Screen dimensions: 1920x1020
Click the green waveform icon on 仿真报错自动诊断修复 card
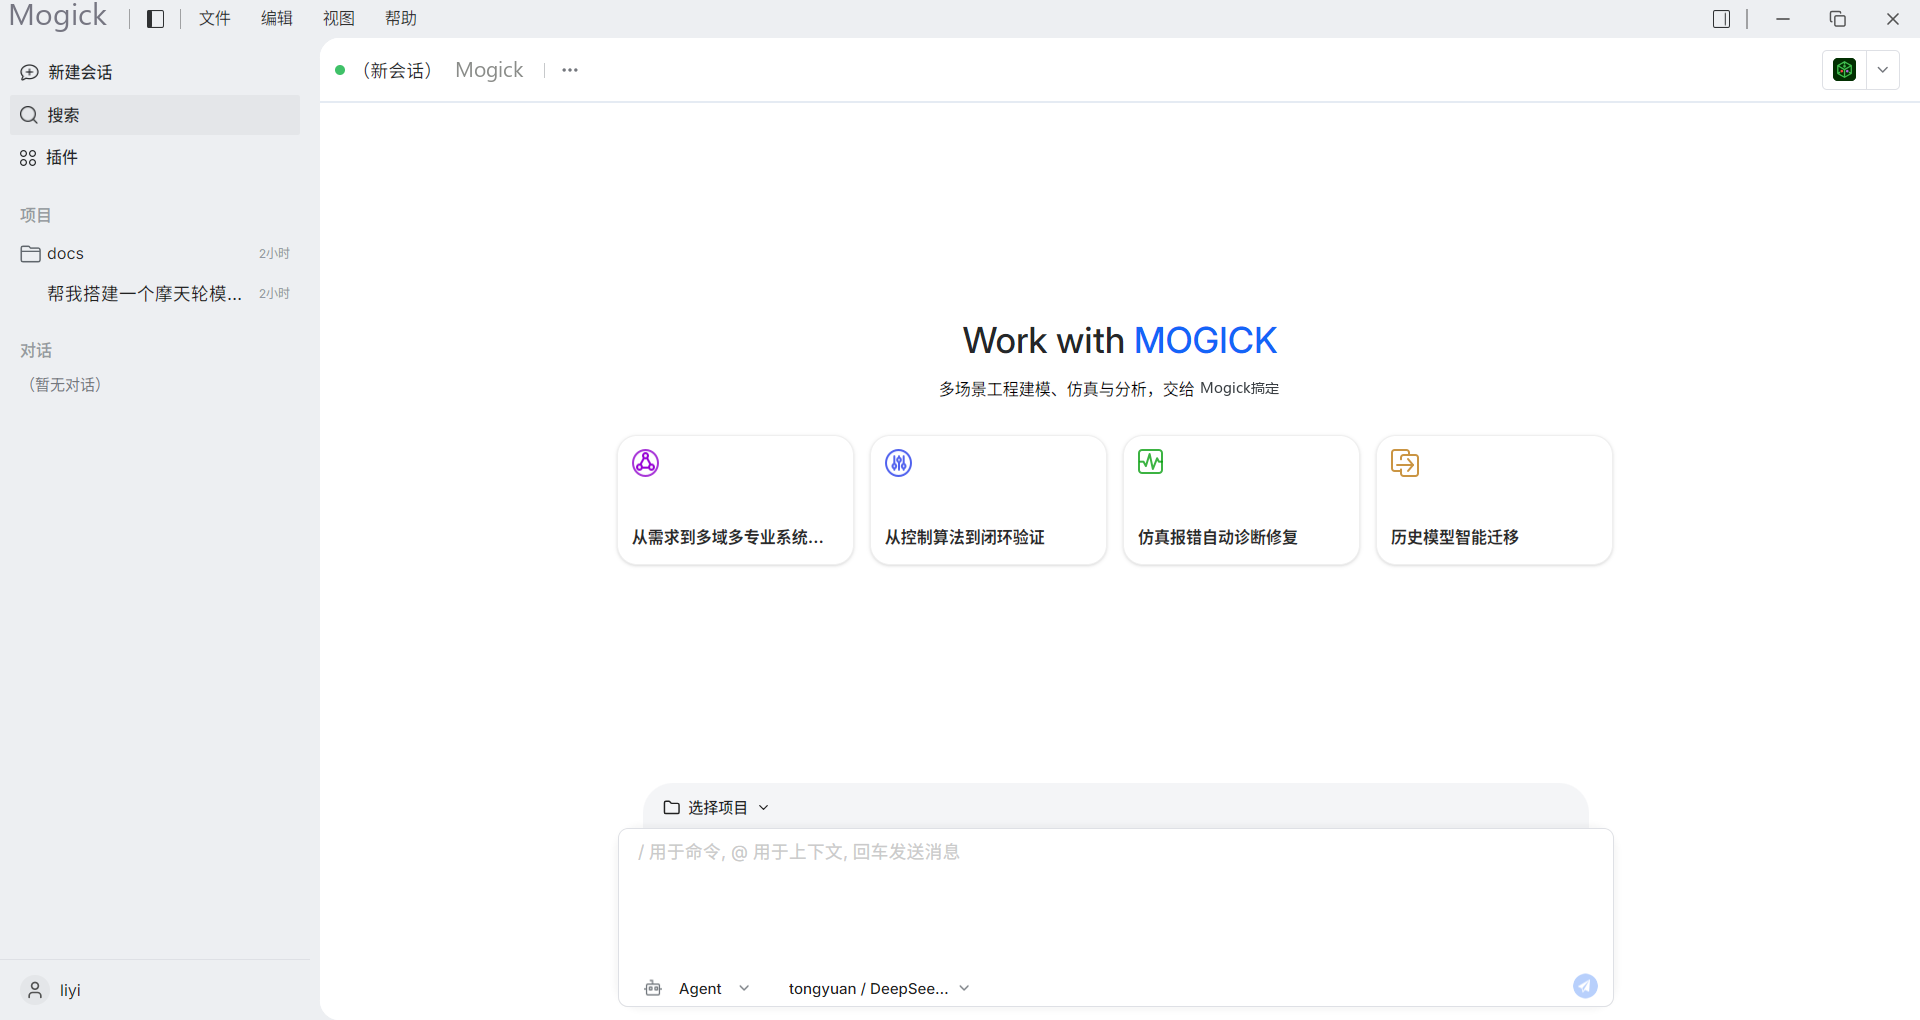[x=1151, y=462]
